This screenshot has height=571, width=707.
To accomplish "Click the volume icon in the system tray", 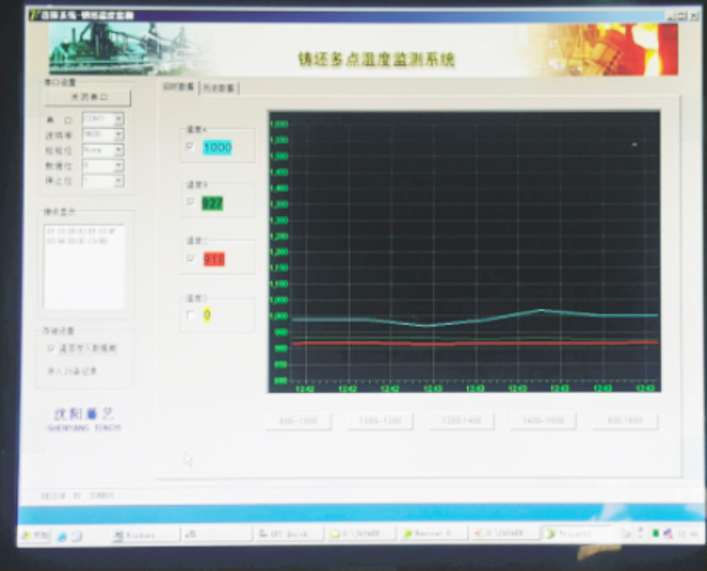I will pos(667,535).
